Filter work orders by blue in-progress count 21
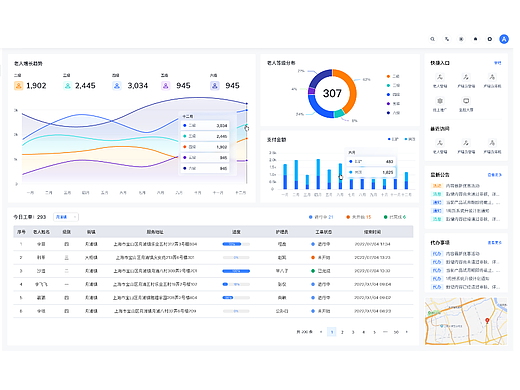The height and width of the screenshot is (390, 520). point(321,217)
